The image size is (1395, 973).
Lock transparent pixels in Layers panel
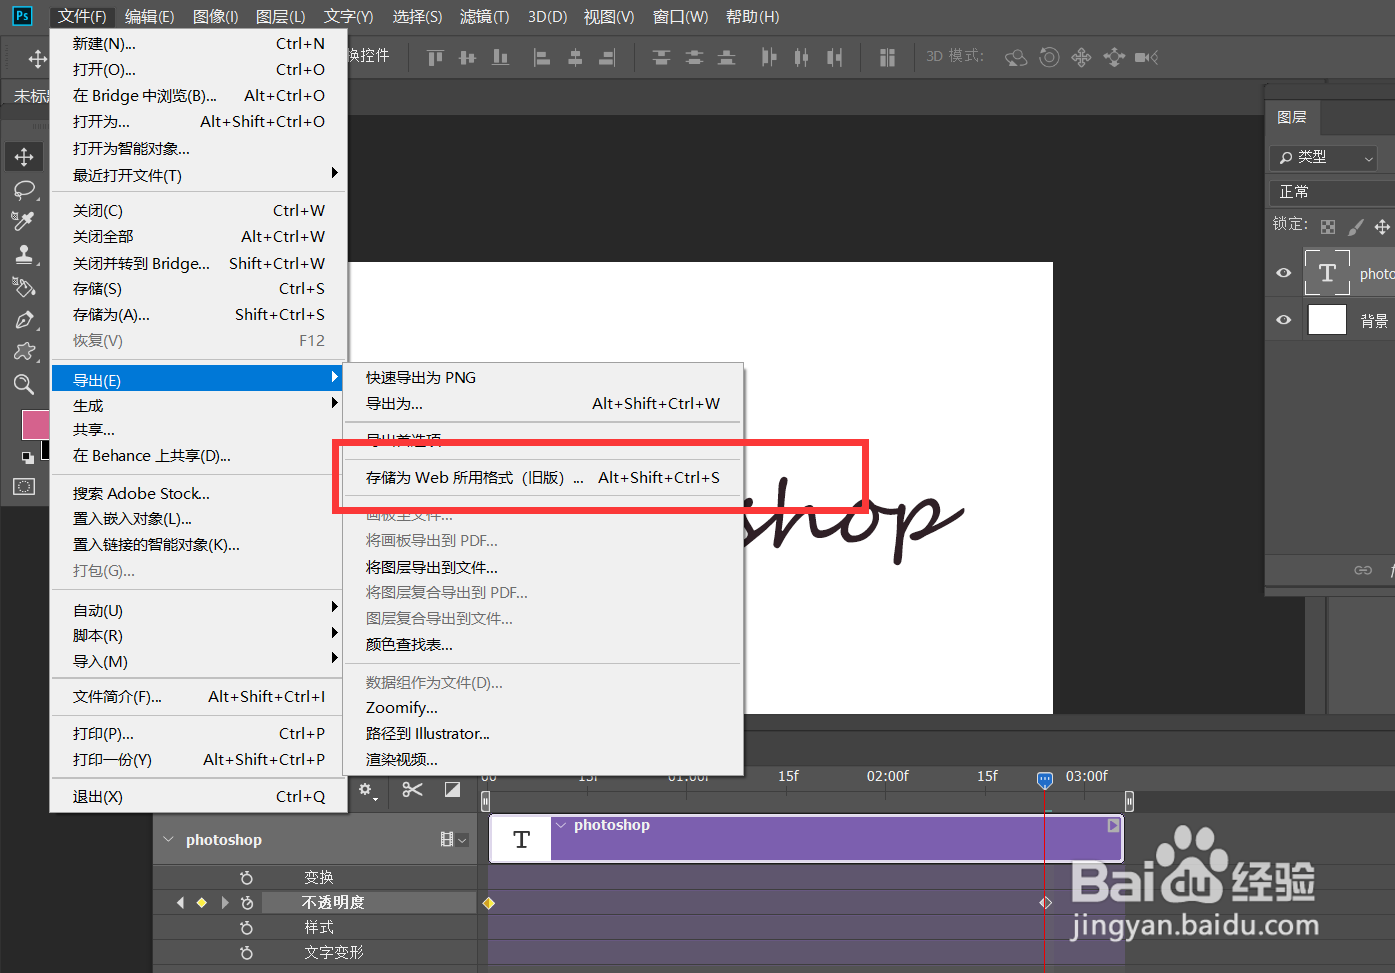tap(1328, 227)
